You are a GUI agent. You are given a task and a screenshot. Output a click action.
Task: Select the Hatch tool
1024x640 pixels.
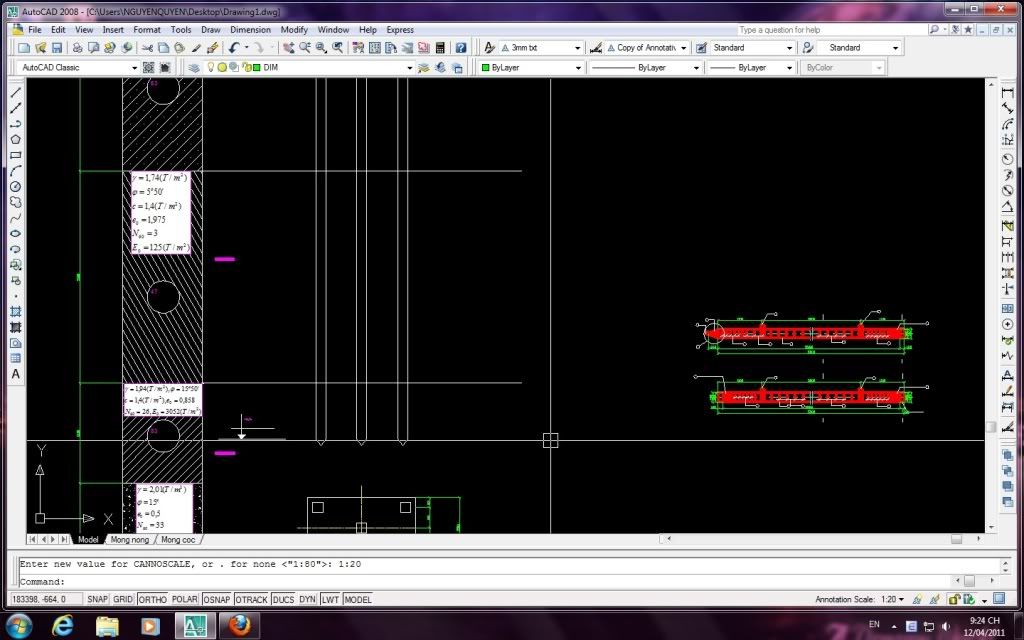tap(16, 312)
